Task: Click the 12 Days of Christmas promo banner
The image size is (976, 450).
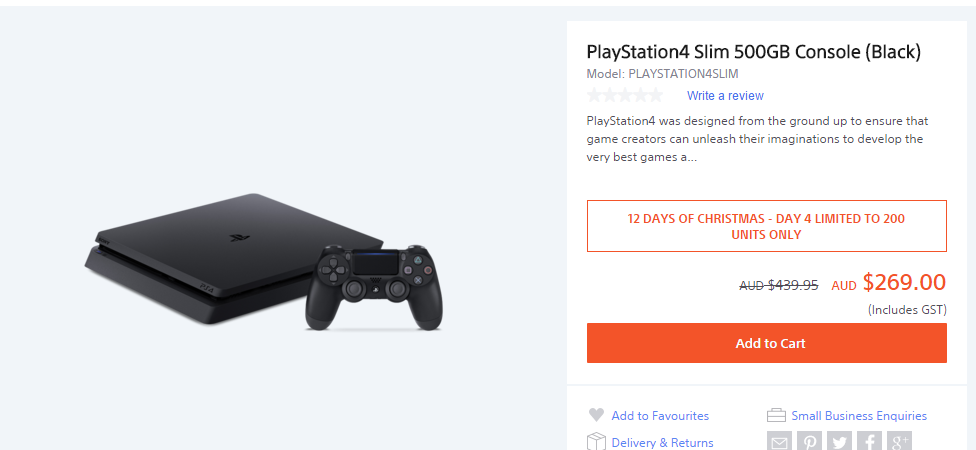Action: pos(766,226)
